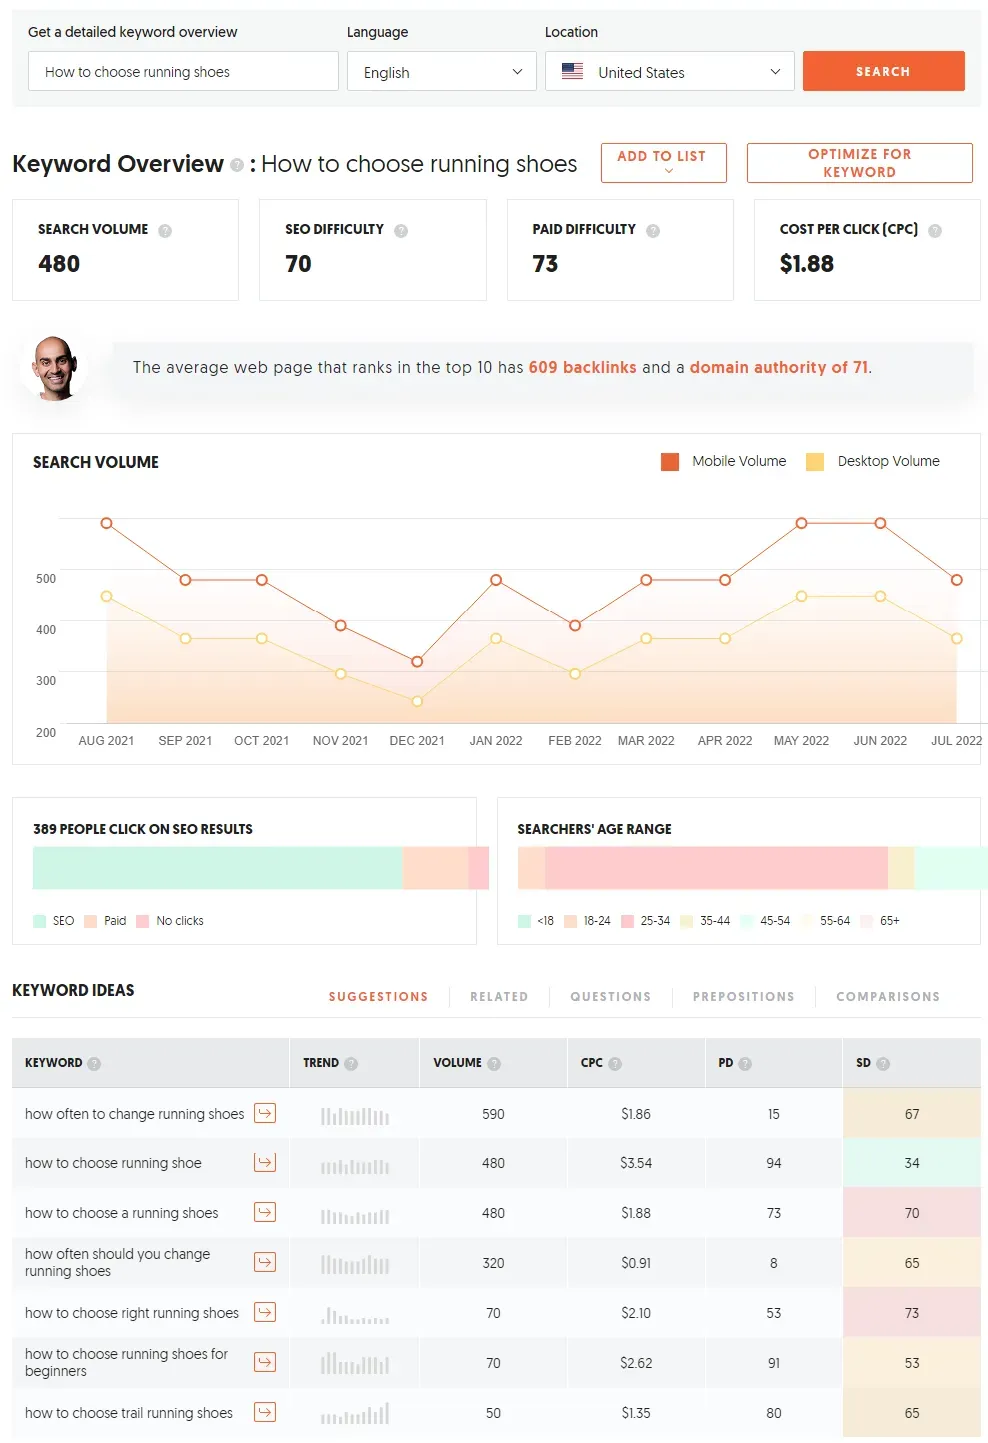Image resolution: width=988 pixels, height=1443 pixels.
Task: Open the Language dropdown set to English
Action: point(442,72)
